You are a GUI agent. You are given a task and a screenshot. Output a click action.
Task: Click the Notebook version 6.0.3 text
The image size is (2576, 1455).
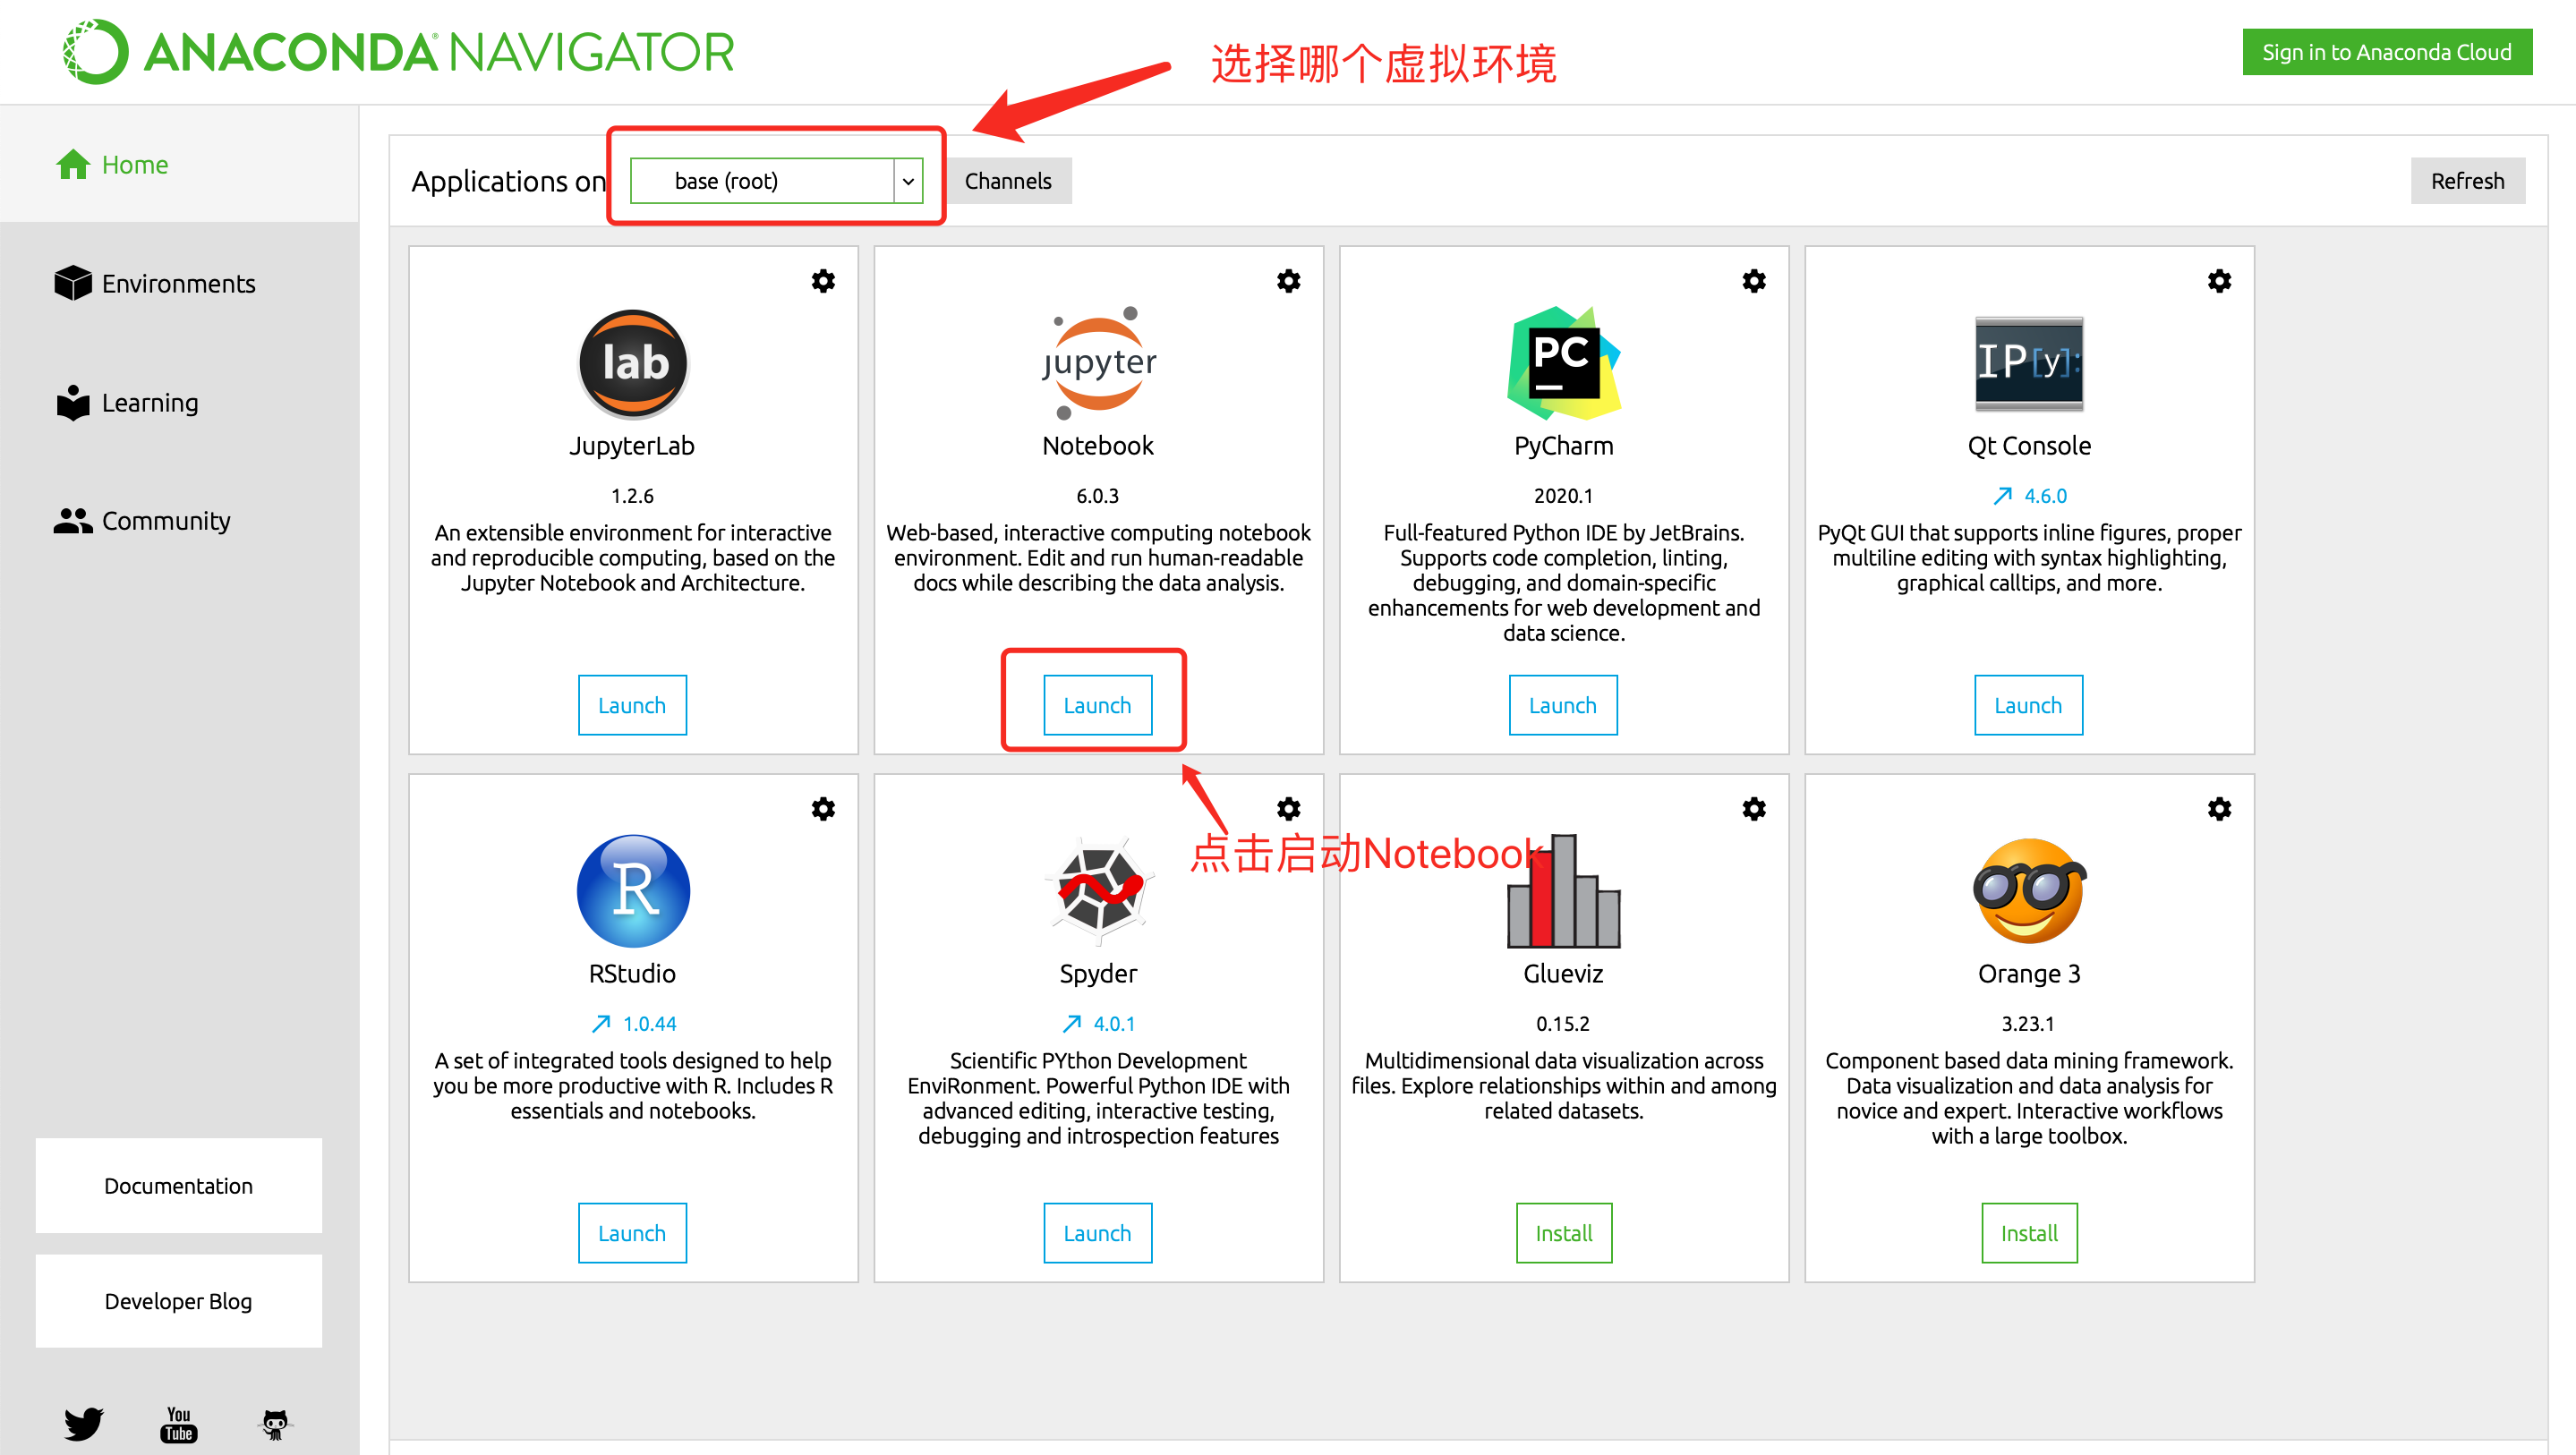tap(1098, 496)
